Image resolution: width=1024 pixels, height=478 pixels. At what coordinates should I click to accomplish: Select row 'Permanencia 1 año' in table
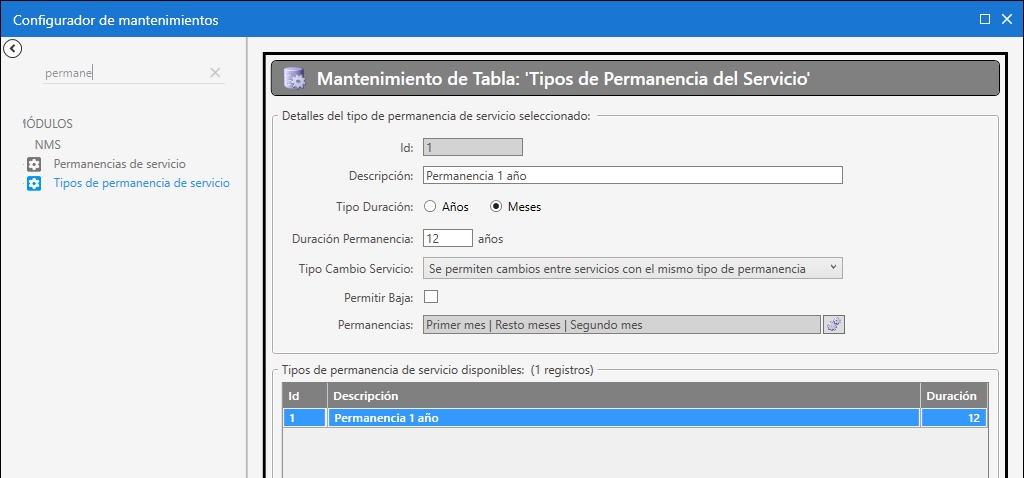click(x=635, y=418)
